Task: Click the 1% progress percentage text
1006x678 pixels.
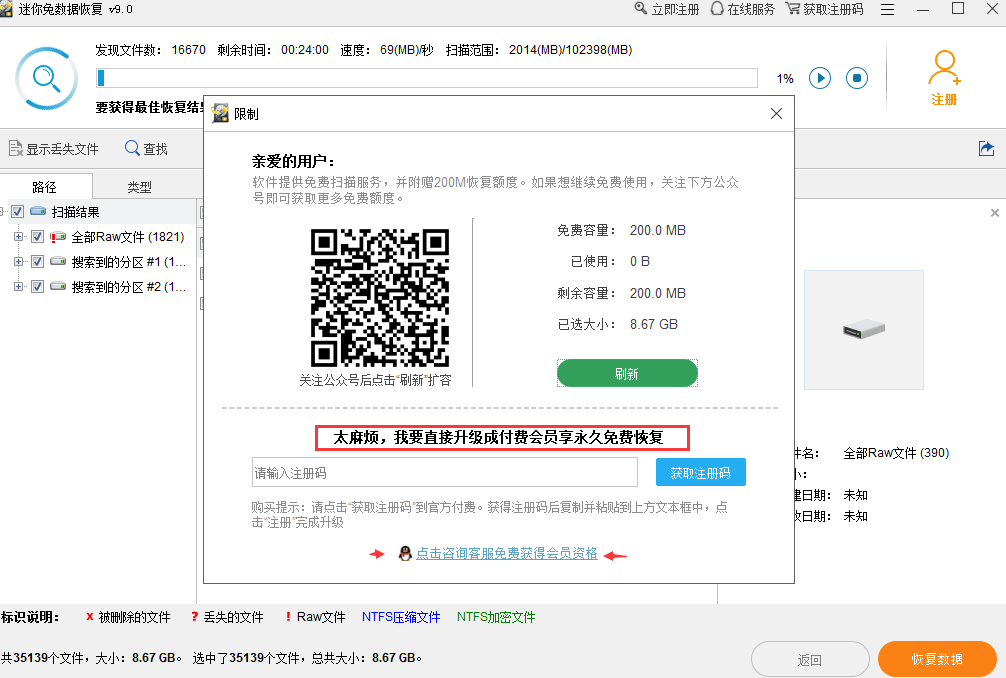Action: pyautogui.click(x=785, y=78)
